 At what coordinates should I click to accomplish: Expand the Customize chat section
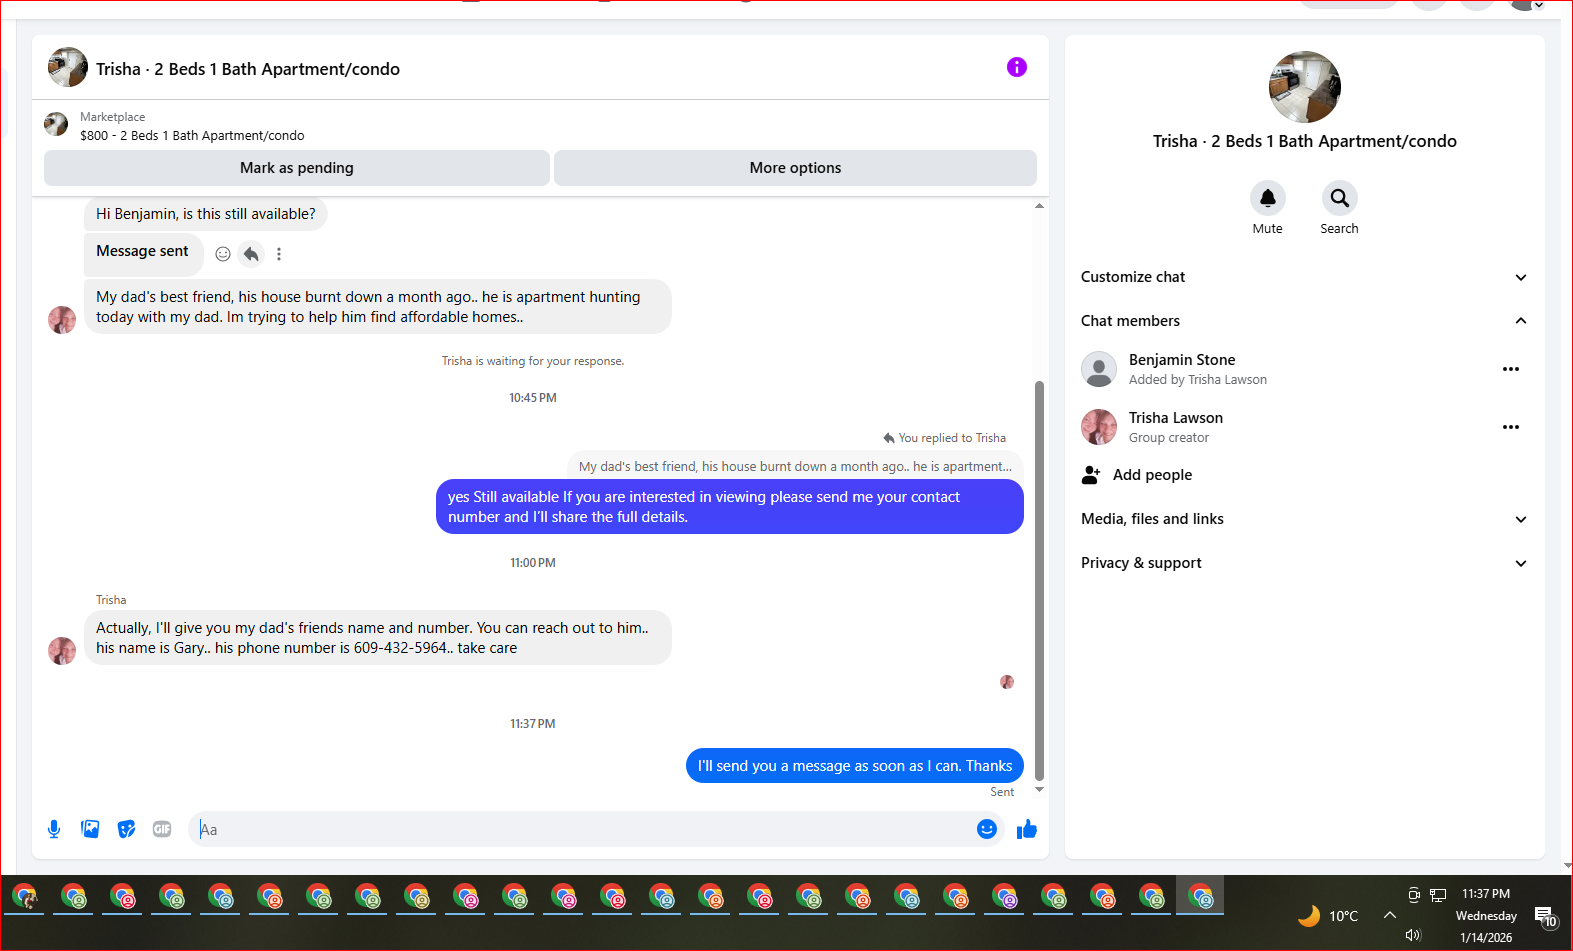pos(1304,277)
